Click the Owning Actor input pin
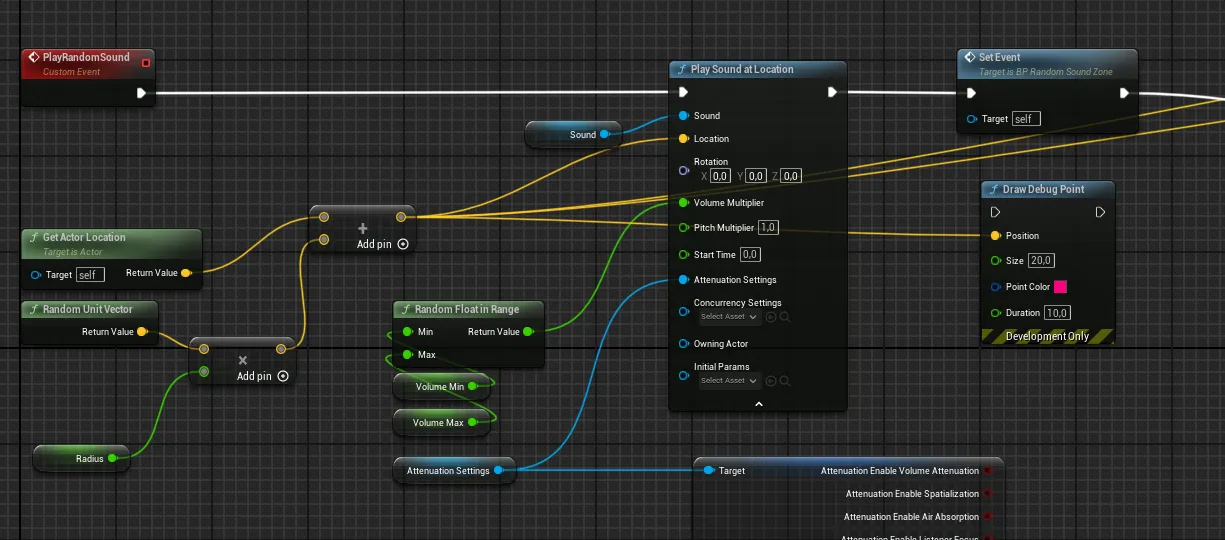 683,344
